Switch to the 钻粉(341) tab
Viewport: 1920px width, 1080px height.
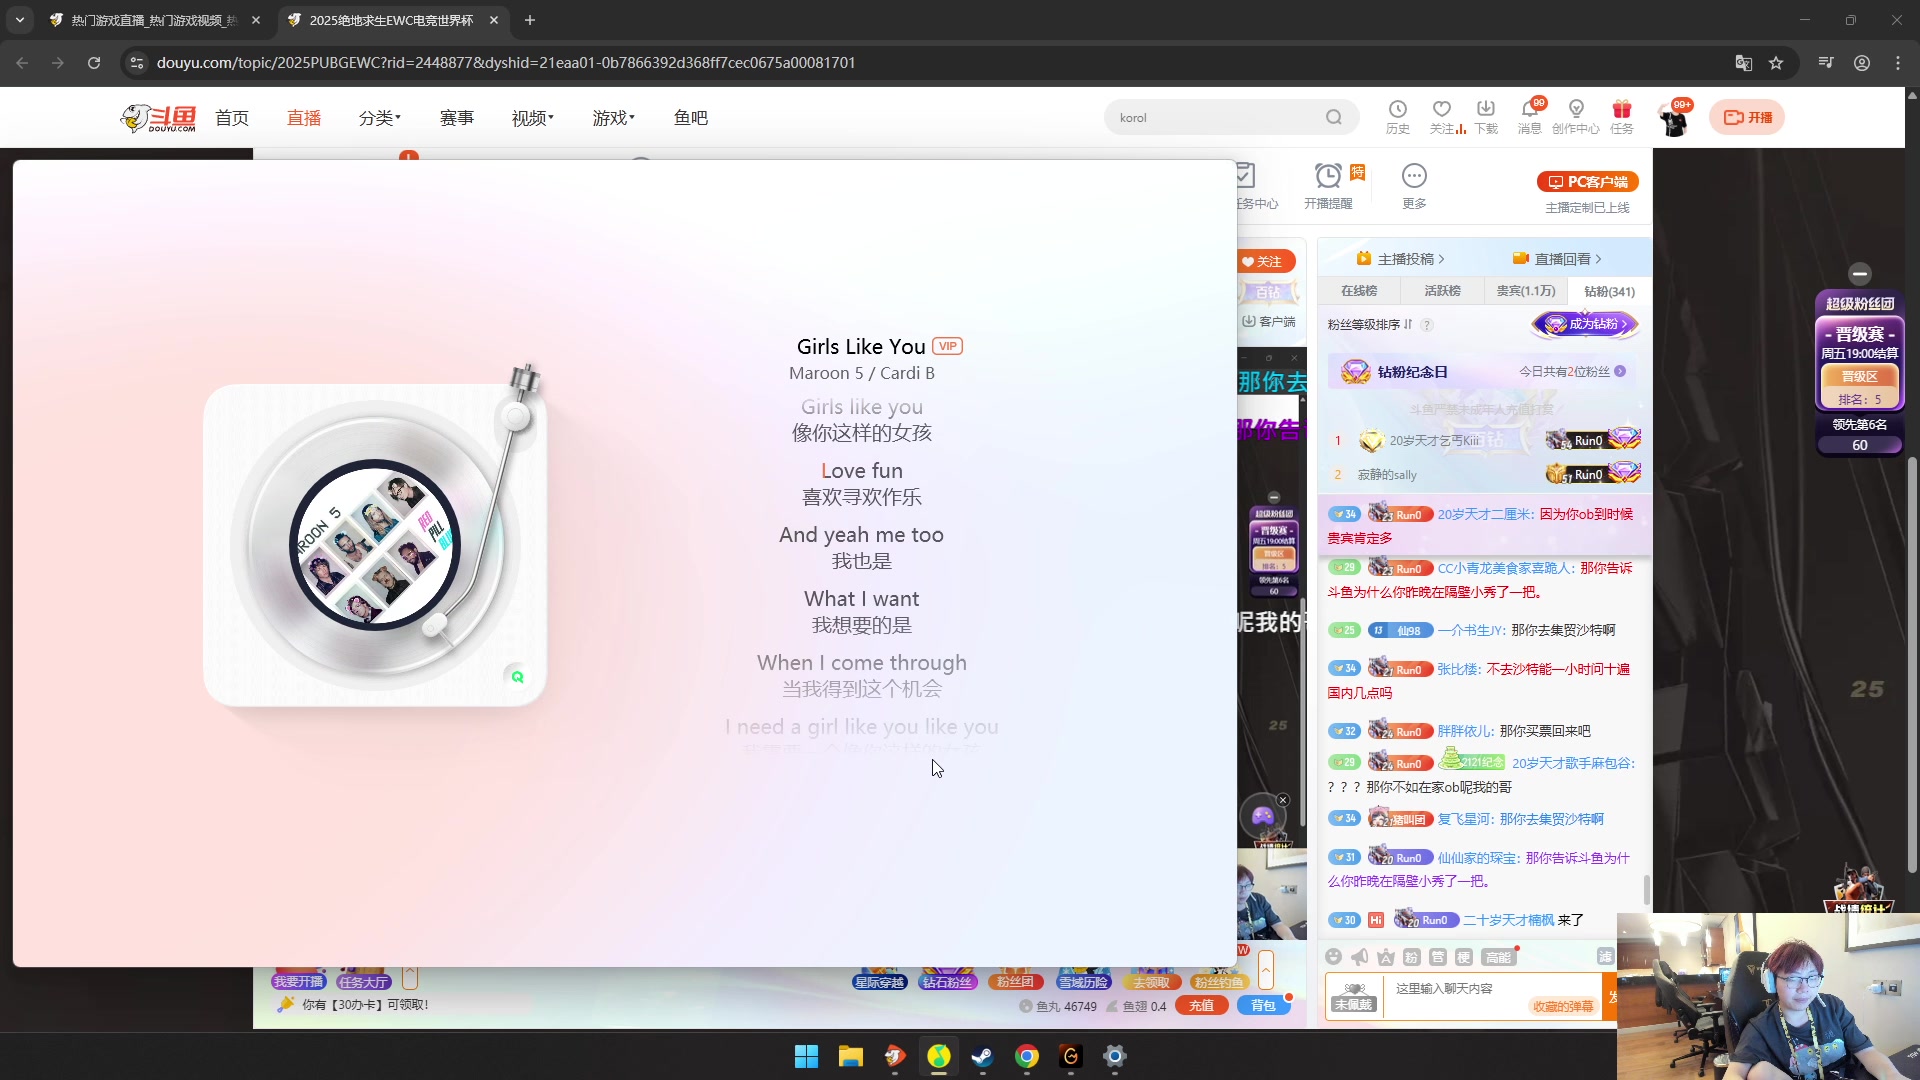[1609, 291]
